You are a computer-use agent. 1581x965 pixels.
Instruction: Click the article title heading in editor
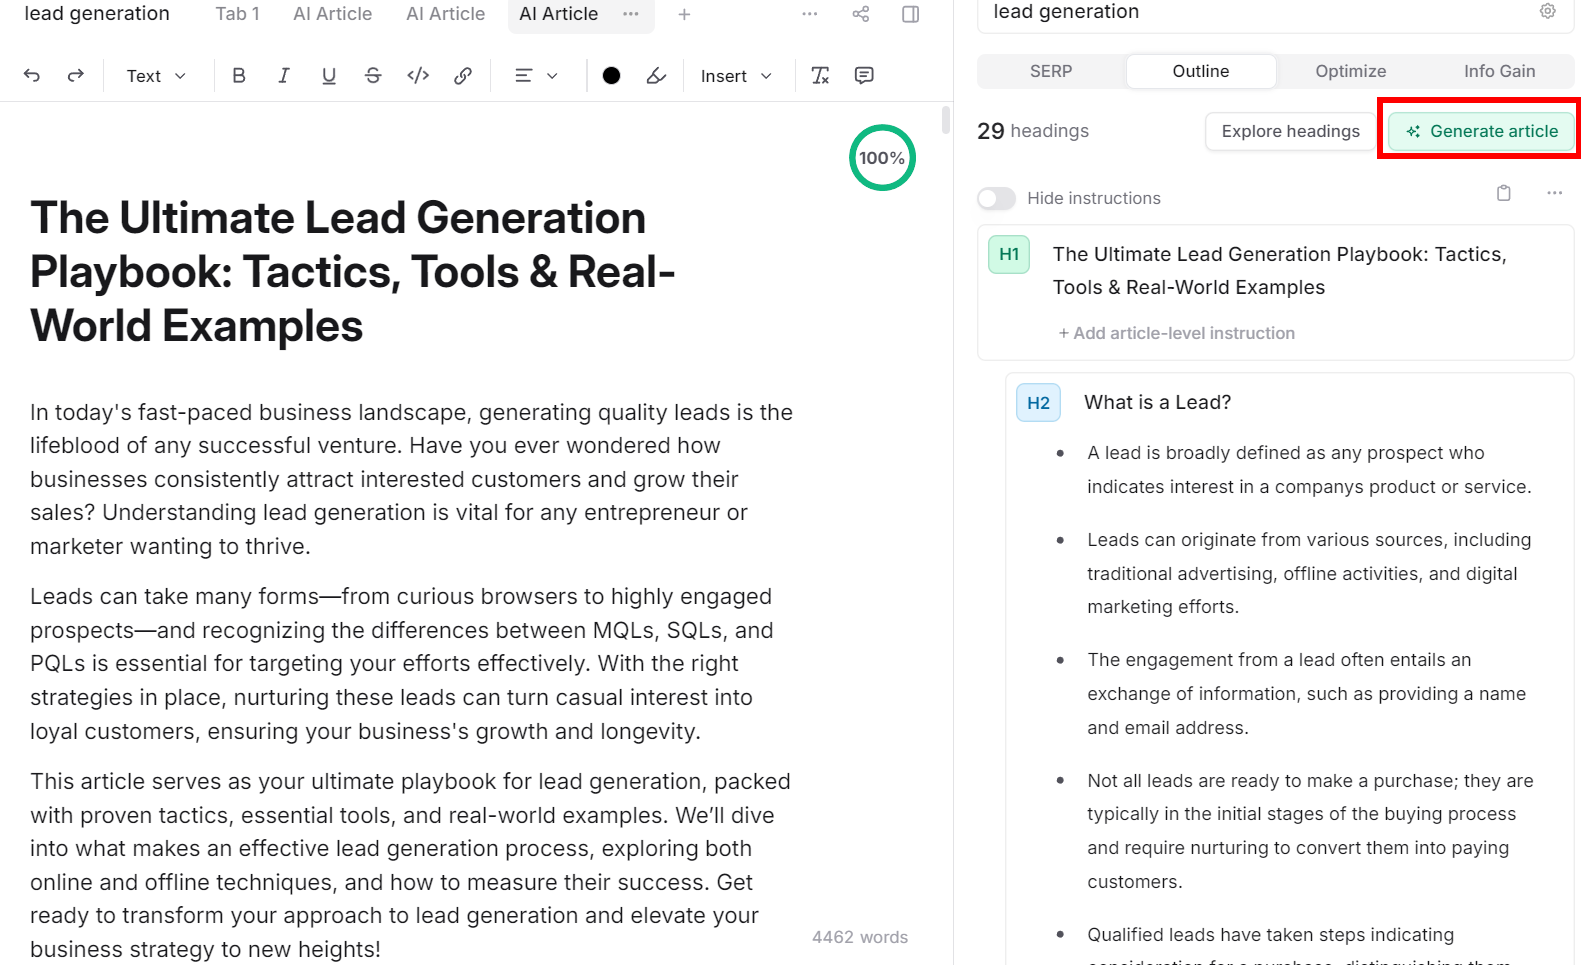pyautogui.click(x=353, y=272)
